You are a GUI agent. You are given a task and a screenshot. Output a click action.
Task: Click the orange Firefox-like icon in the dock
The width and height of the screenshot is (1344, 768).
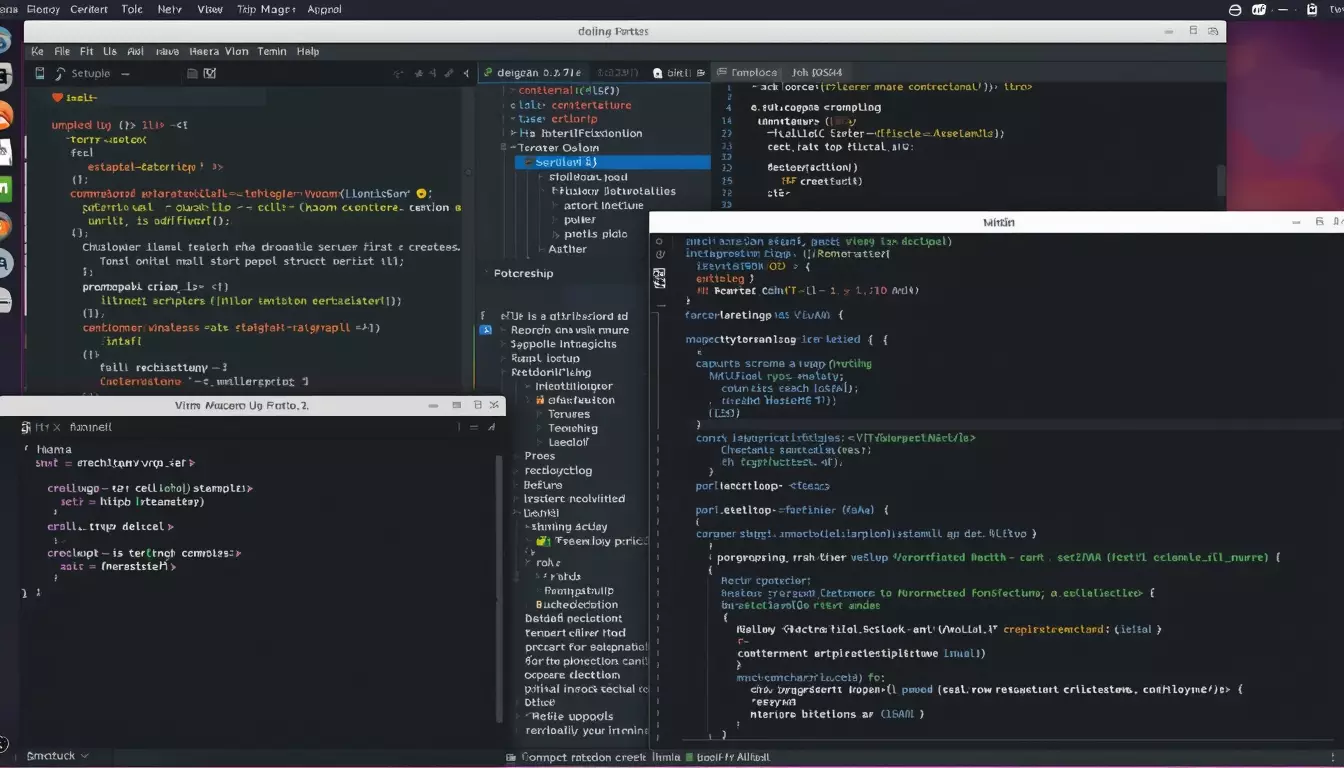pos(5,115)
